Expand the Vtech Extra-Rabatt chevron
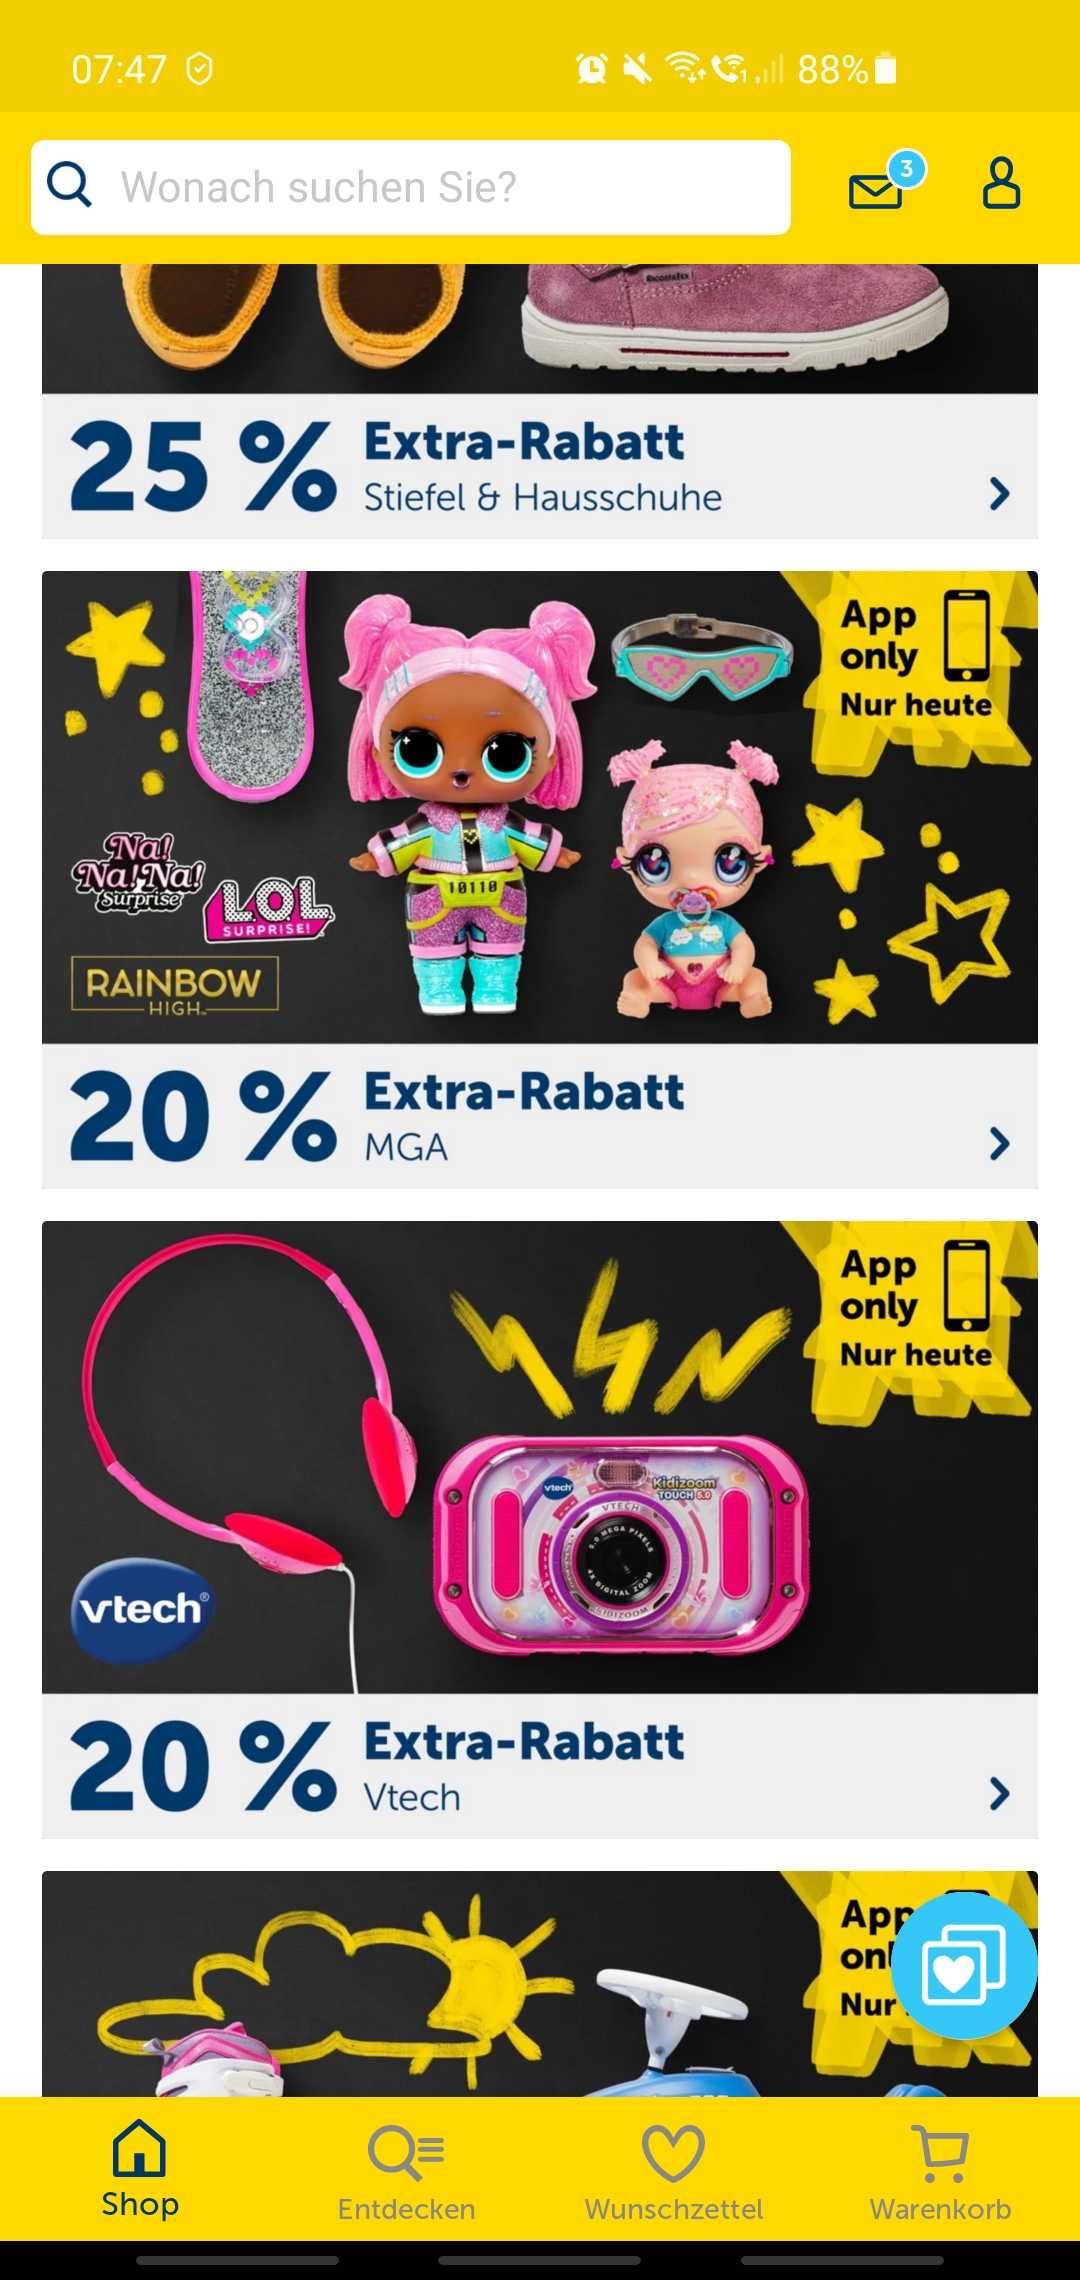 pyautogui.click(x=999, y=1794)
